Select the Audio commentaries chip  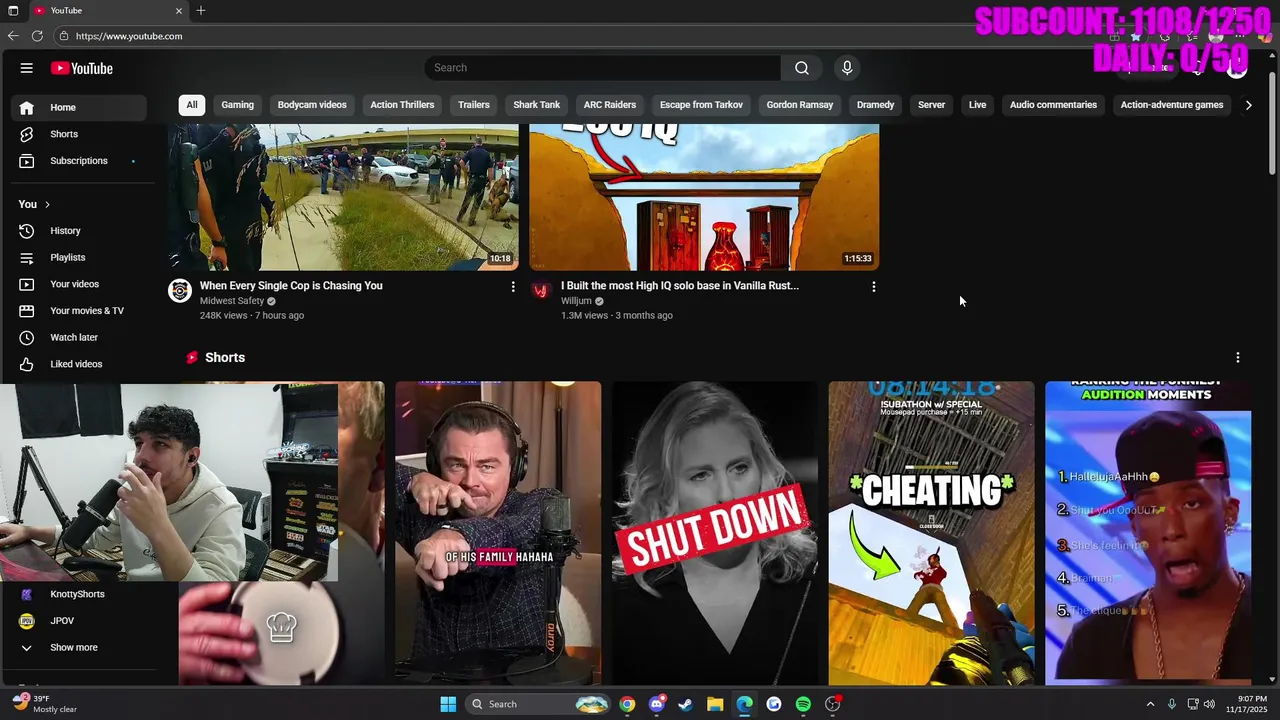pyautogui.click(x=1053, y=105)
